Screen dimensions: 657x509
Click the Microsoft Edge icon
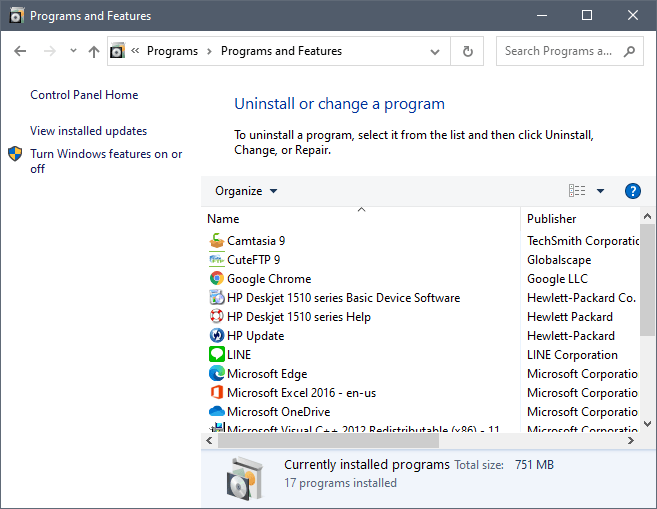tap(217, 374)
